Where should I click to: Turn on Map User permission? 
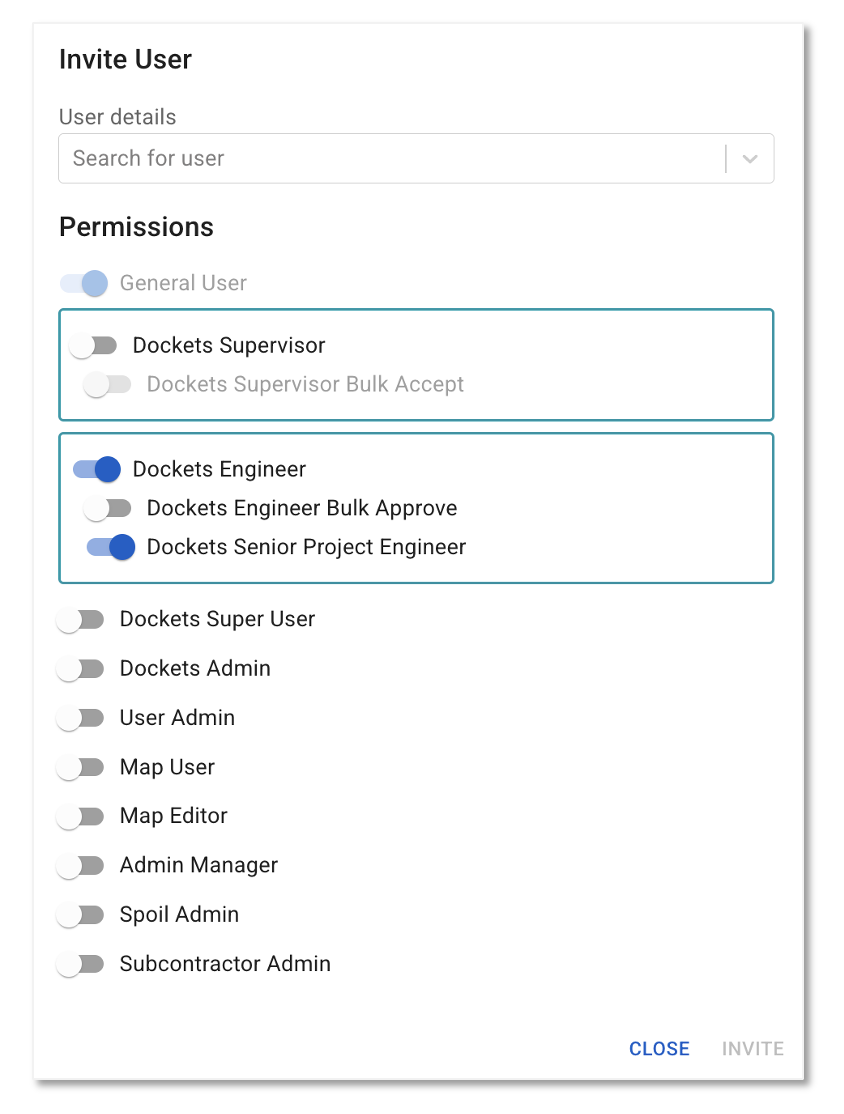[80, 767]
